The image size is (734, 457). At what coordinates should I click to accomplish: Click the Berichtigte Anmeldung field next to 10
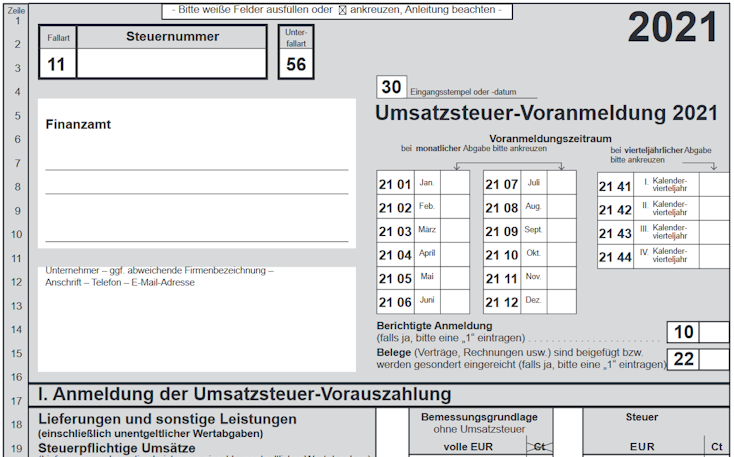point(714,332)
